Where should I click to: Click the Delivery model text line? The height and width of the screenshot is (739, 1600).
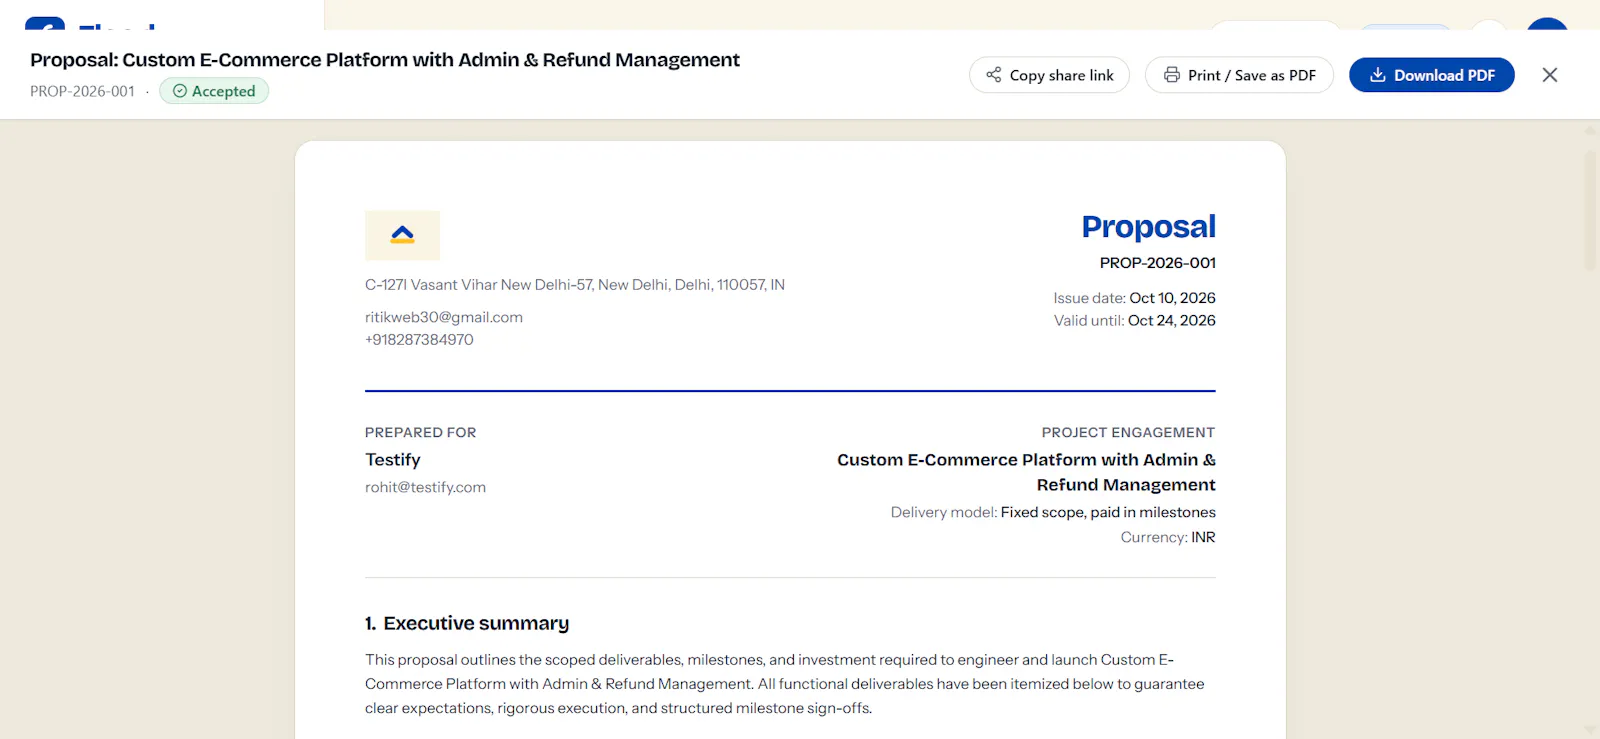[x=1053, y=512]
